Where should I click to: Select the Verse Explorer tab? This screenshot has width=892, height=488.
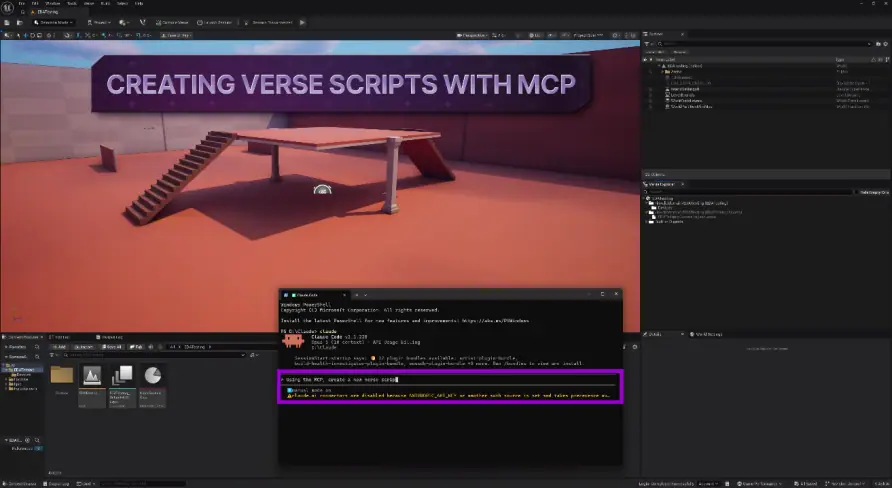pyautogui.click(x=662, y=184)
